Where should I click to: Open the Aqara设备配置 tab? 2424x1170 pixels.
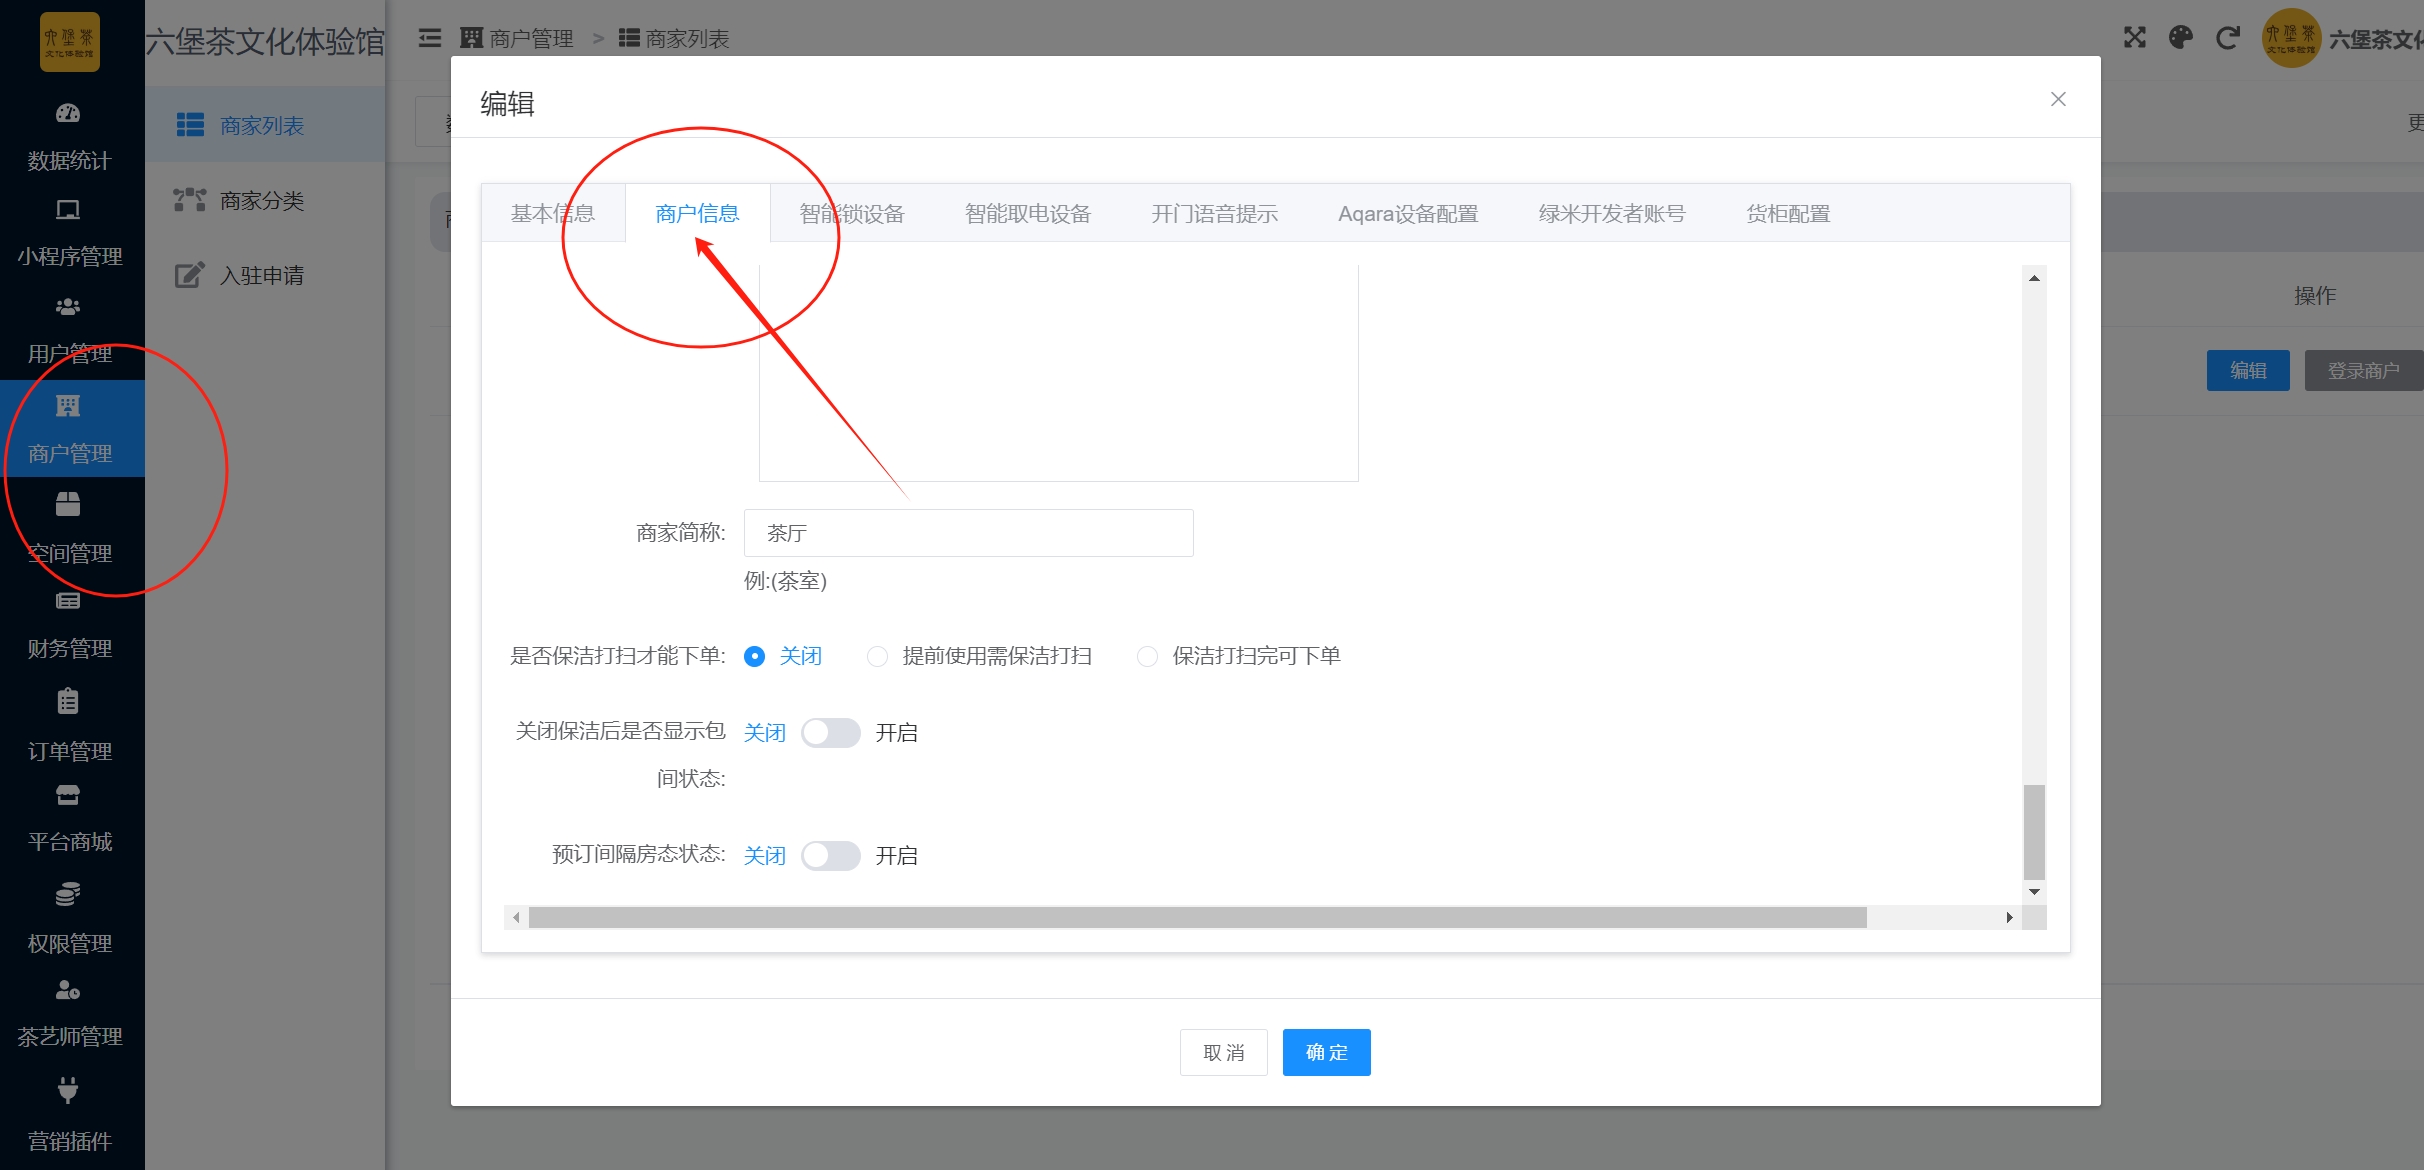1407,214
